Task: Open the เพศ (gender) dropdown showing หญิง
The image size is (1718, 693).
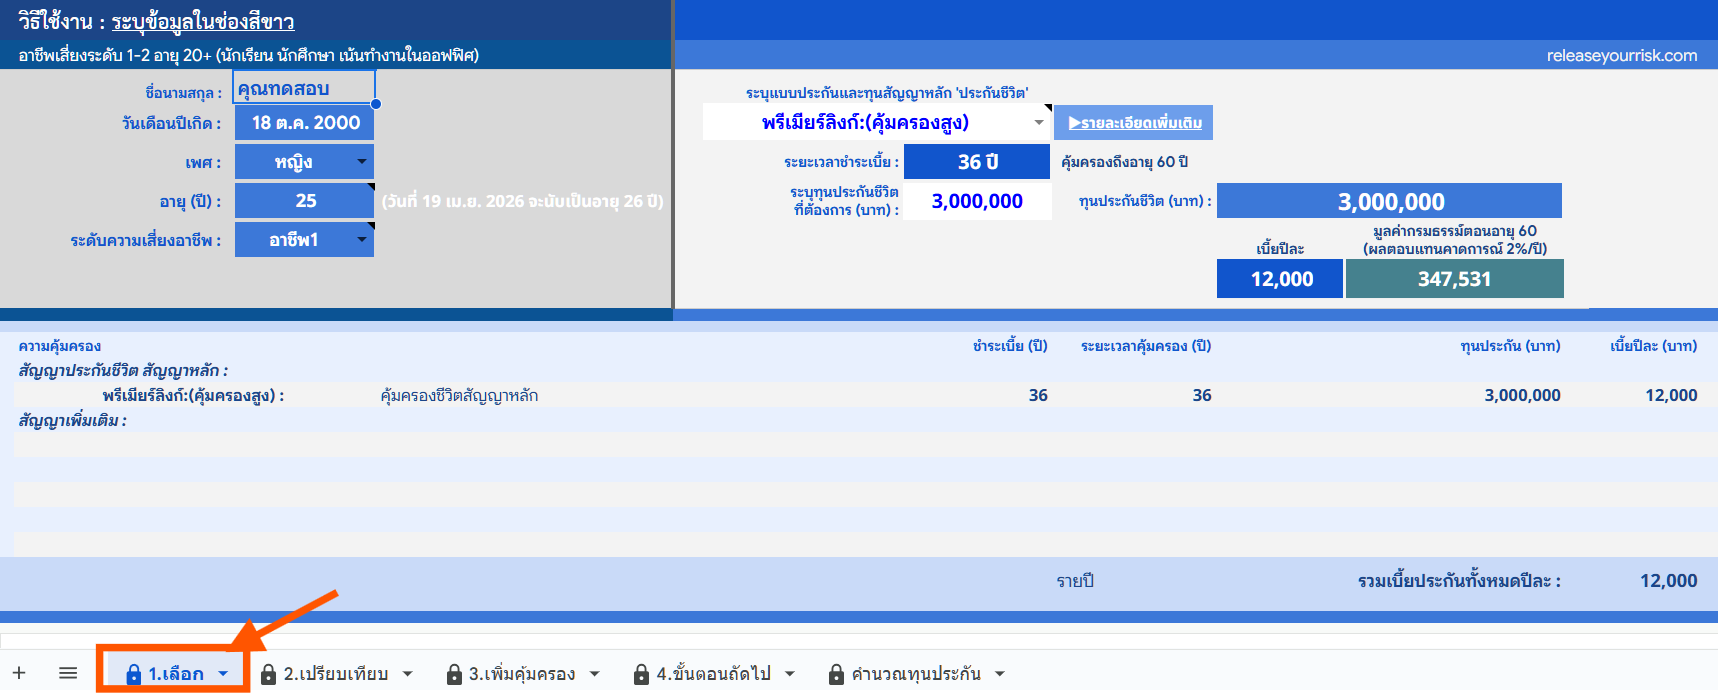Action: pos(362,161)
